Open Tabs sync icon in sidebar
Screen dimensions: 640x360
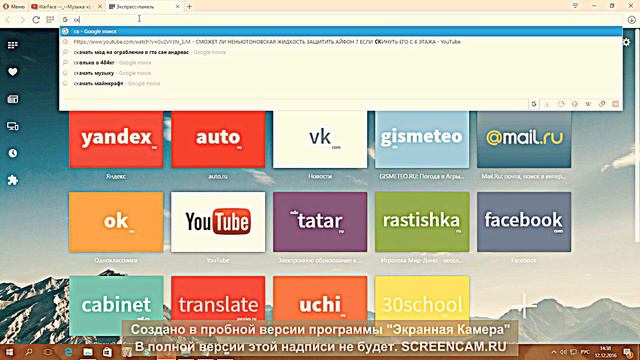click(13, 126)
